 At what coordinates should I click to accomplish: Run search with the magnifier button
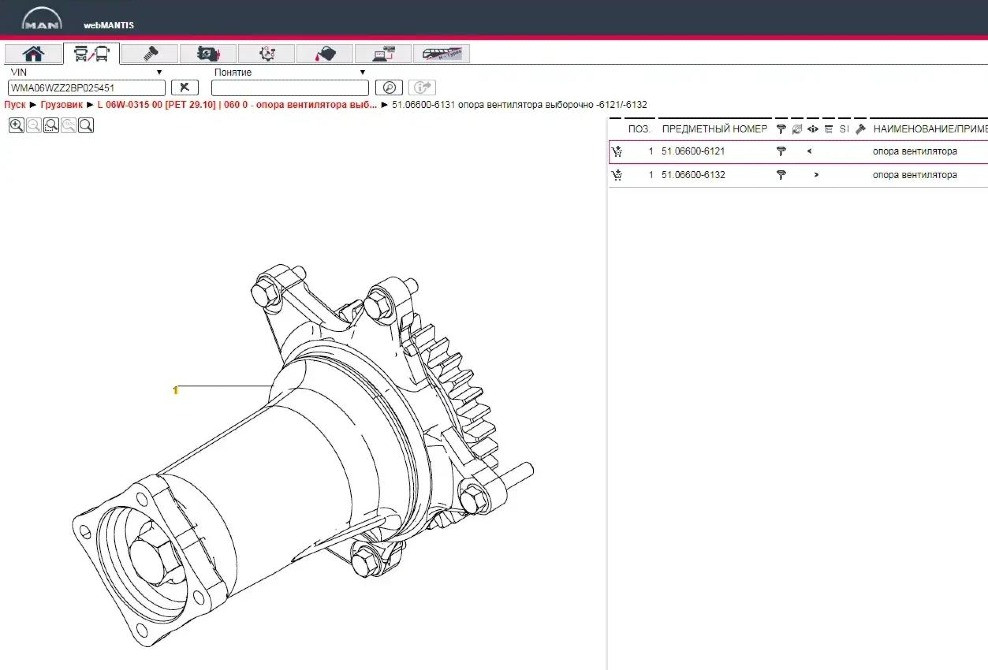pyautogui.click(x=389, y=88)
